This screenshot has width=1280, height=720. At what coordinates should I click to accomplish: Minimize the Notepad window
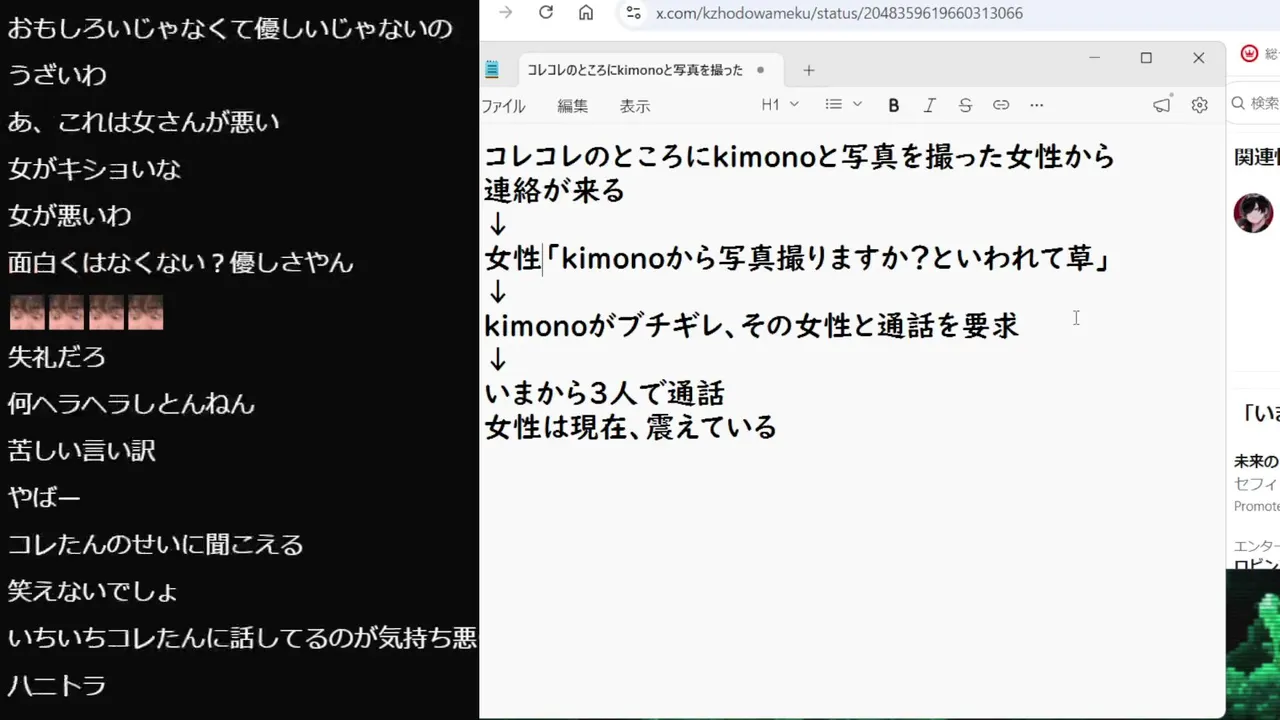click(1094, 58)
